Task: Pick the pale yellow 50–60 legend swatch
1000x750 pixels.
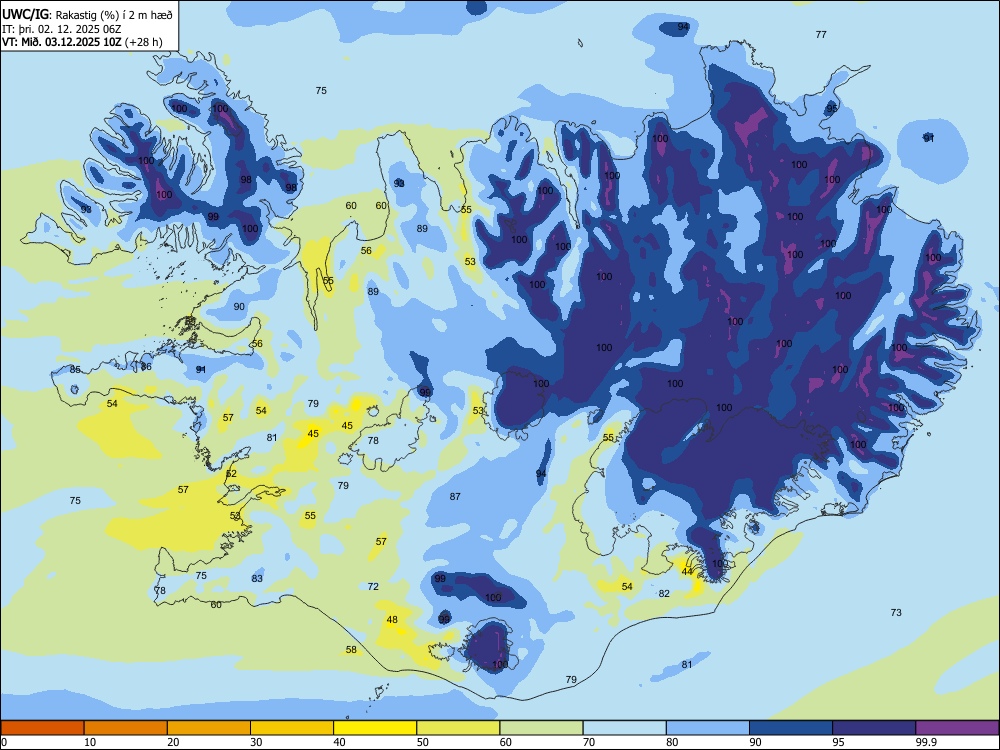Action: point(458,728)
